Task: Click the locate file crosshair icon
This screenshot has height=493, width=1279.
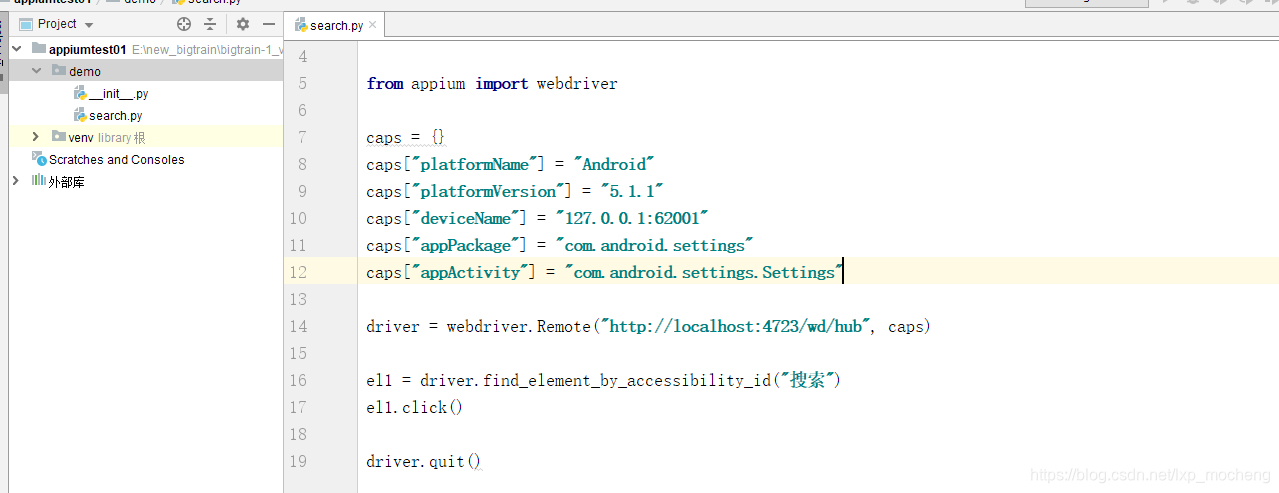Action: point(183,24)
